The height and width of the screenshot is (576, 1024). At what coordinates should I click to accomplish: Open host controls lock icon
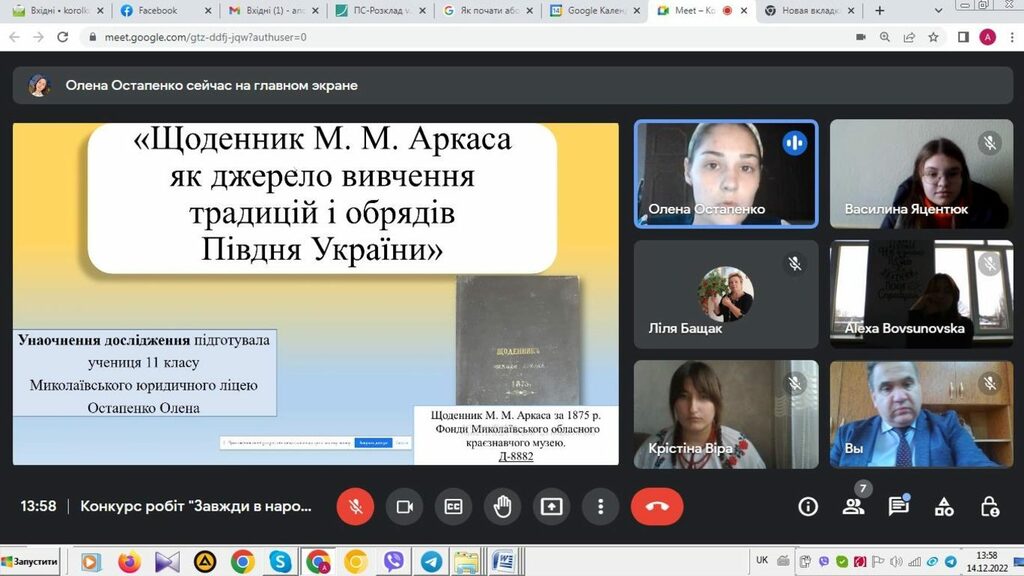click(x=990, y=506)
